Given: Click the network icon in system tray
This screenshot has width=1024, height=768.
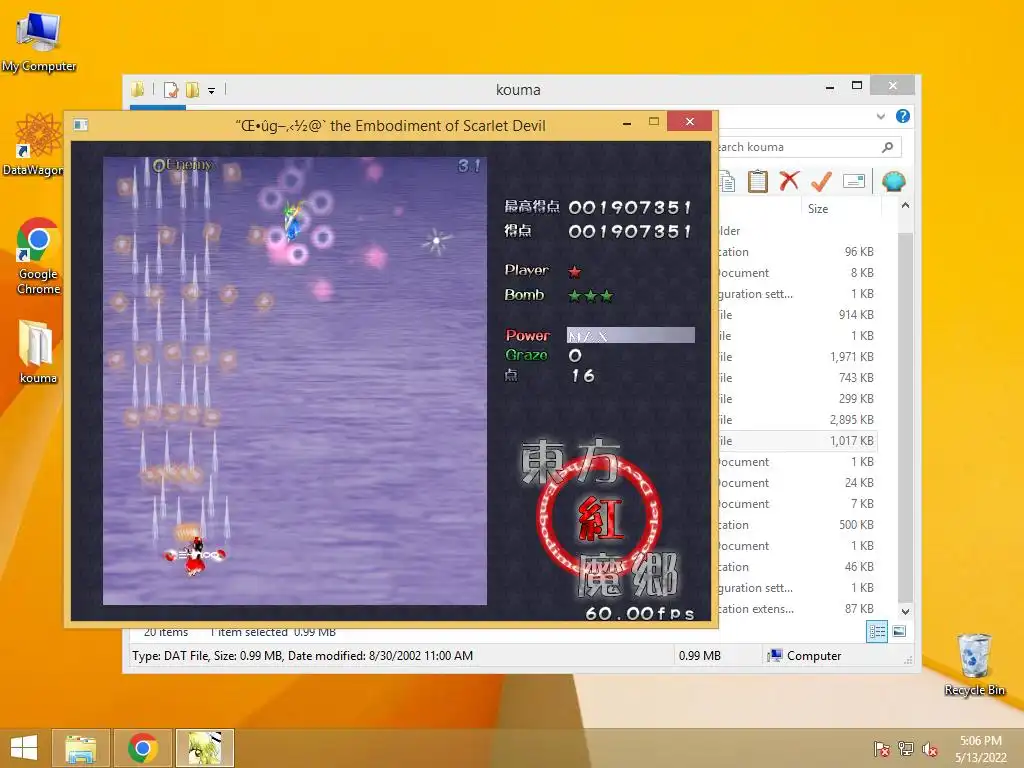Looking at the screenshot, I should coord(906,749).
